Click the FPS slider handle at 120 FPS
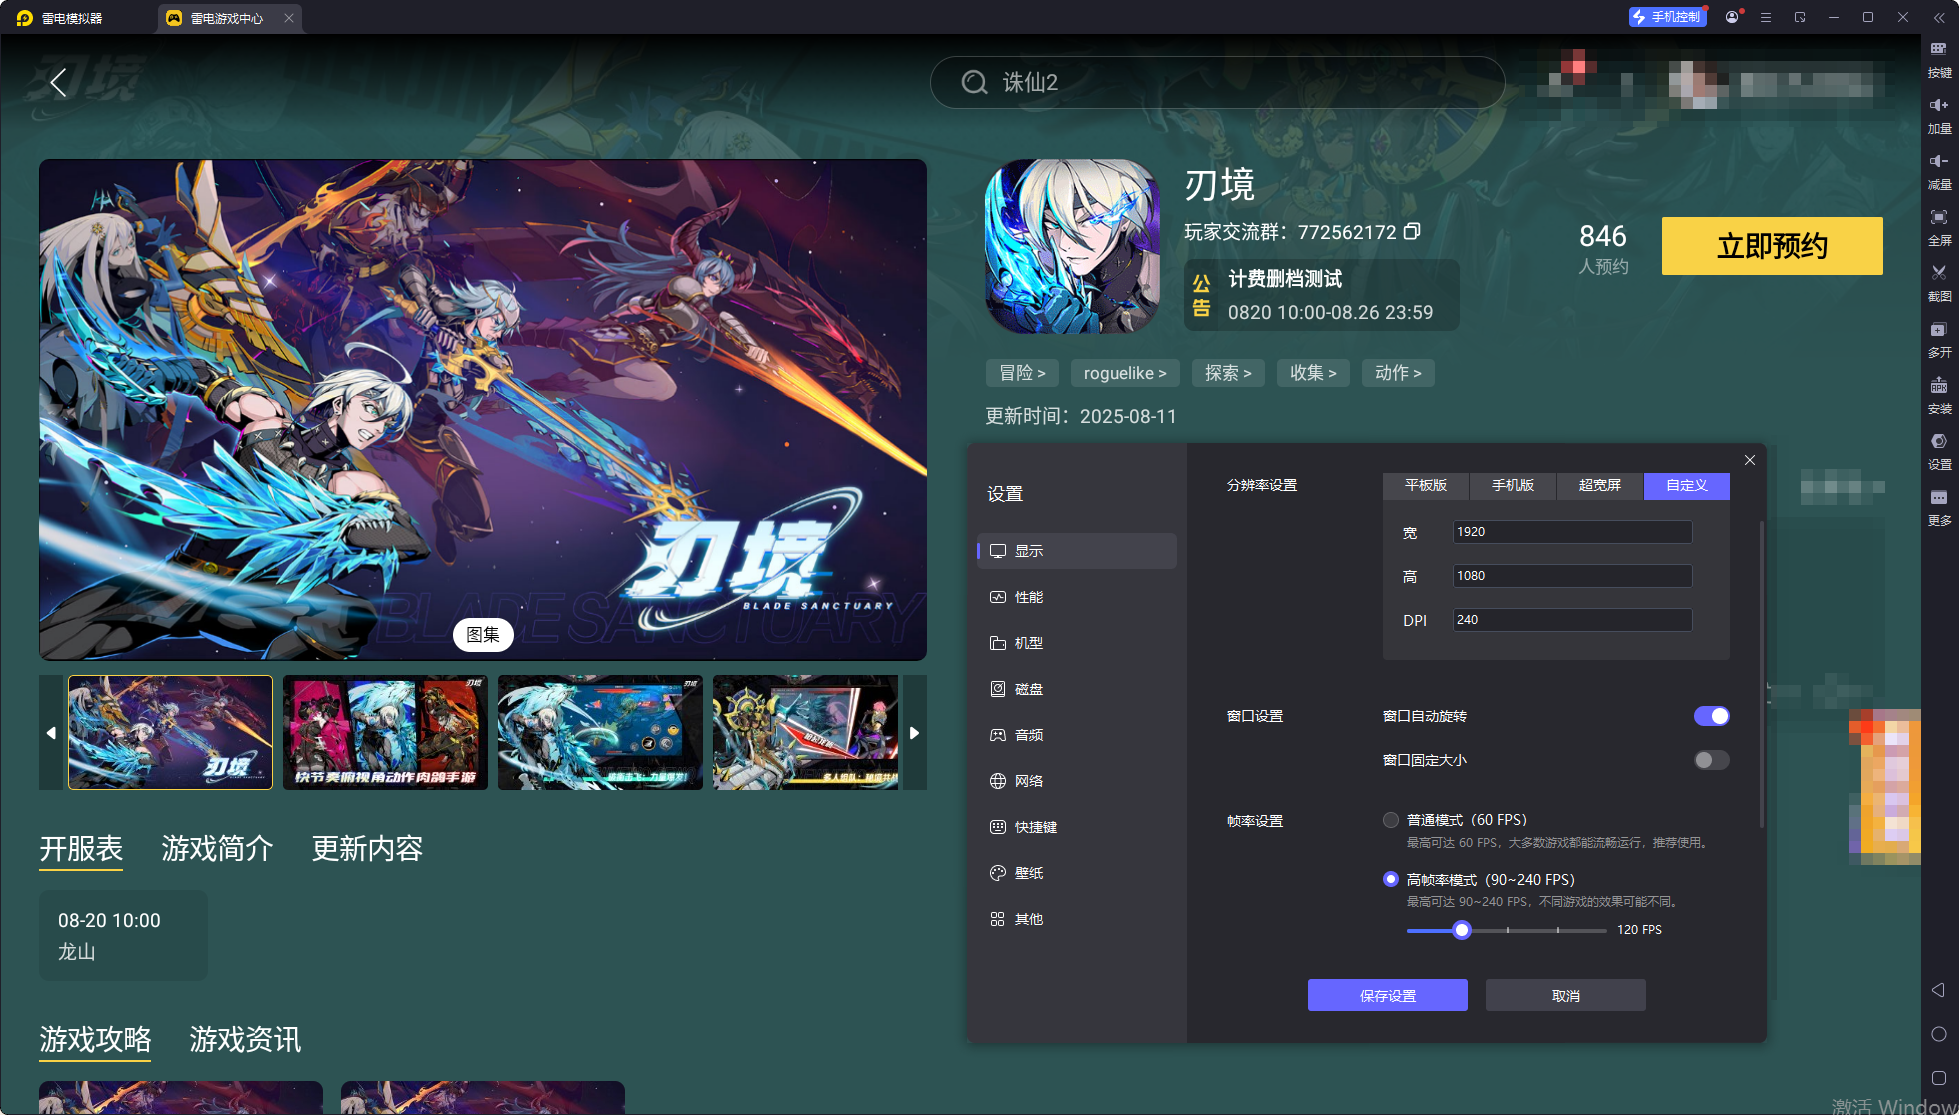 coord(1462,930)
